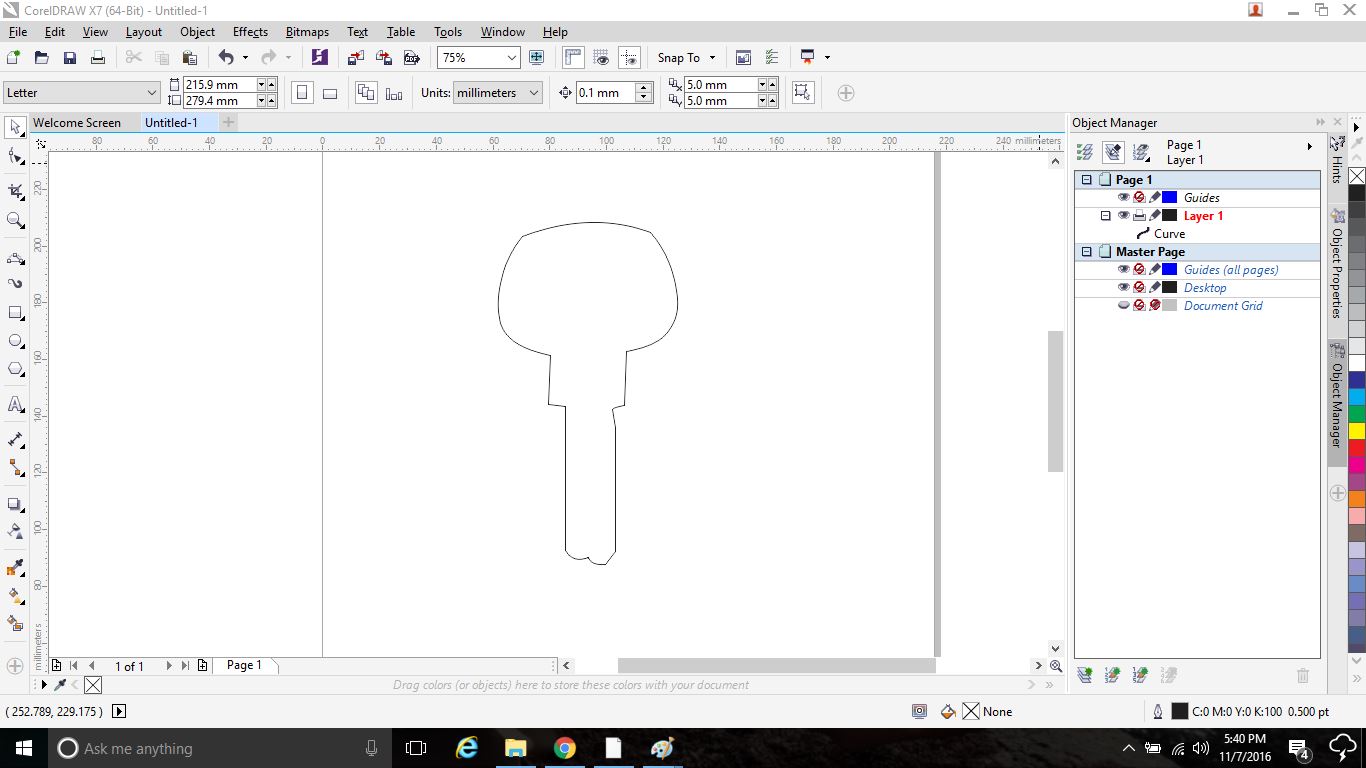The width and height of the screenshot is (1366, 768).
Task: Select the Crop tool
Action: (x=15, y=190)
